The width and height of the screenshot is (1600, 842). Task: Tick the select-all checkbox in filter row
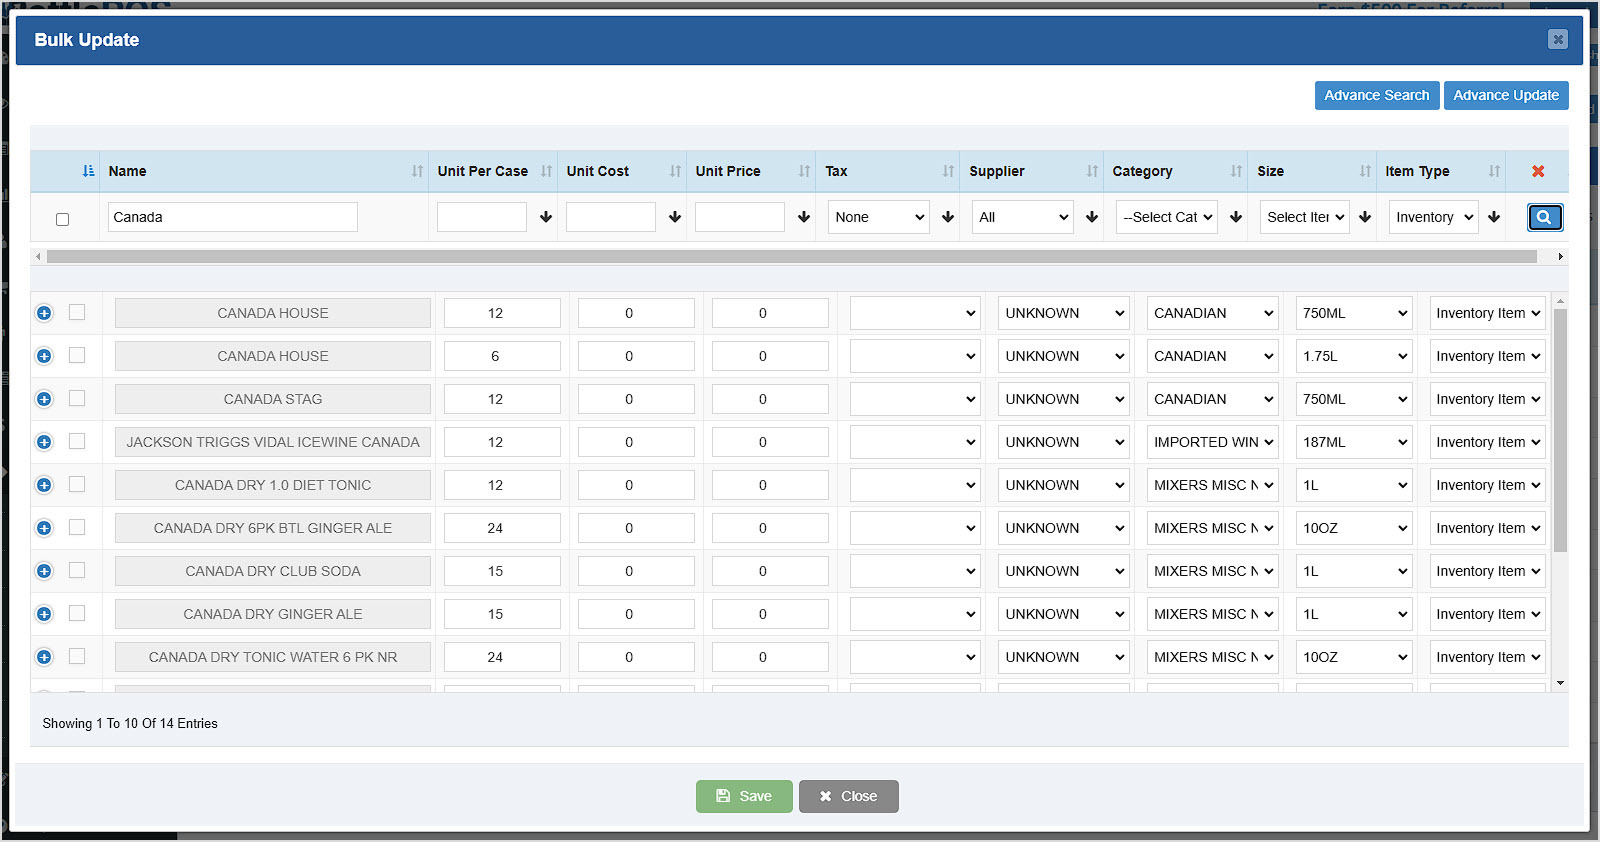[62, 219]
